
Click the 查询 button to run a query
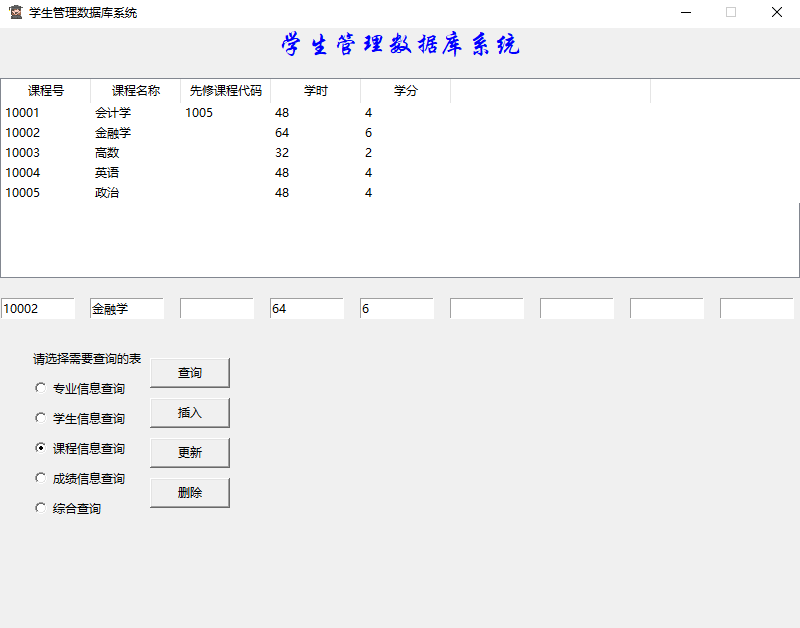[x=189, y=372]
